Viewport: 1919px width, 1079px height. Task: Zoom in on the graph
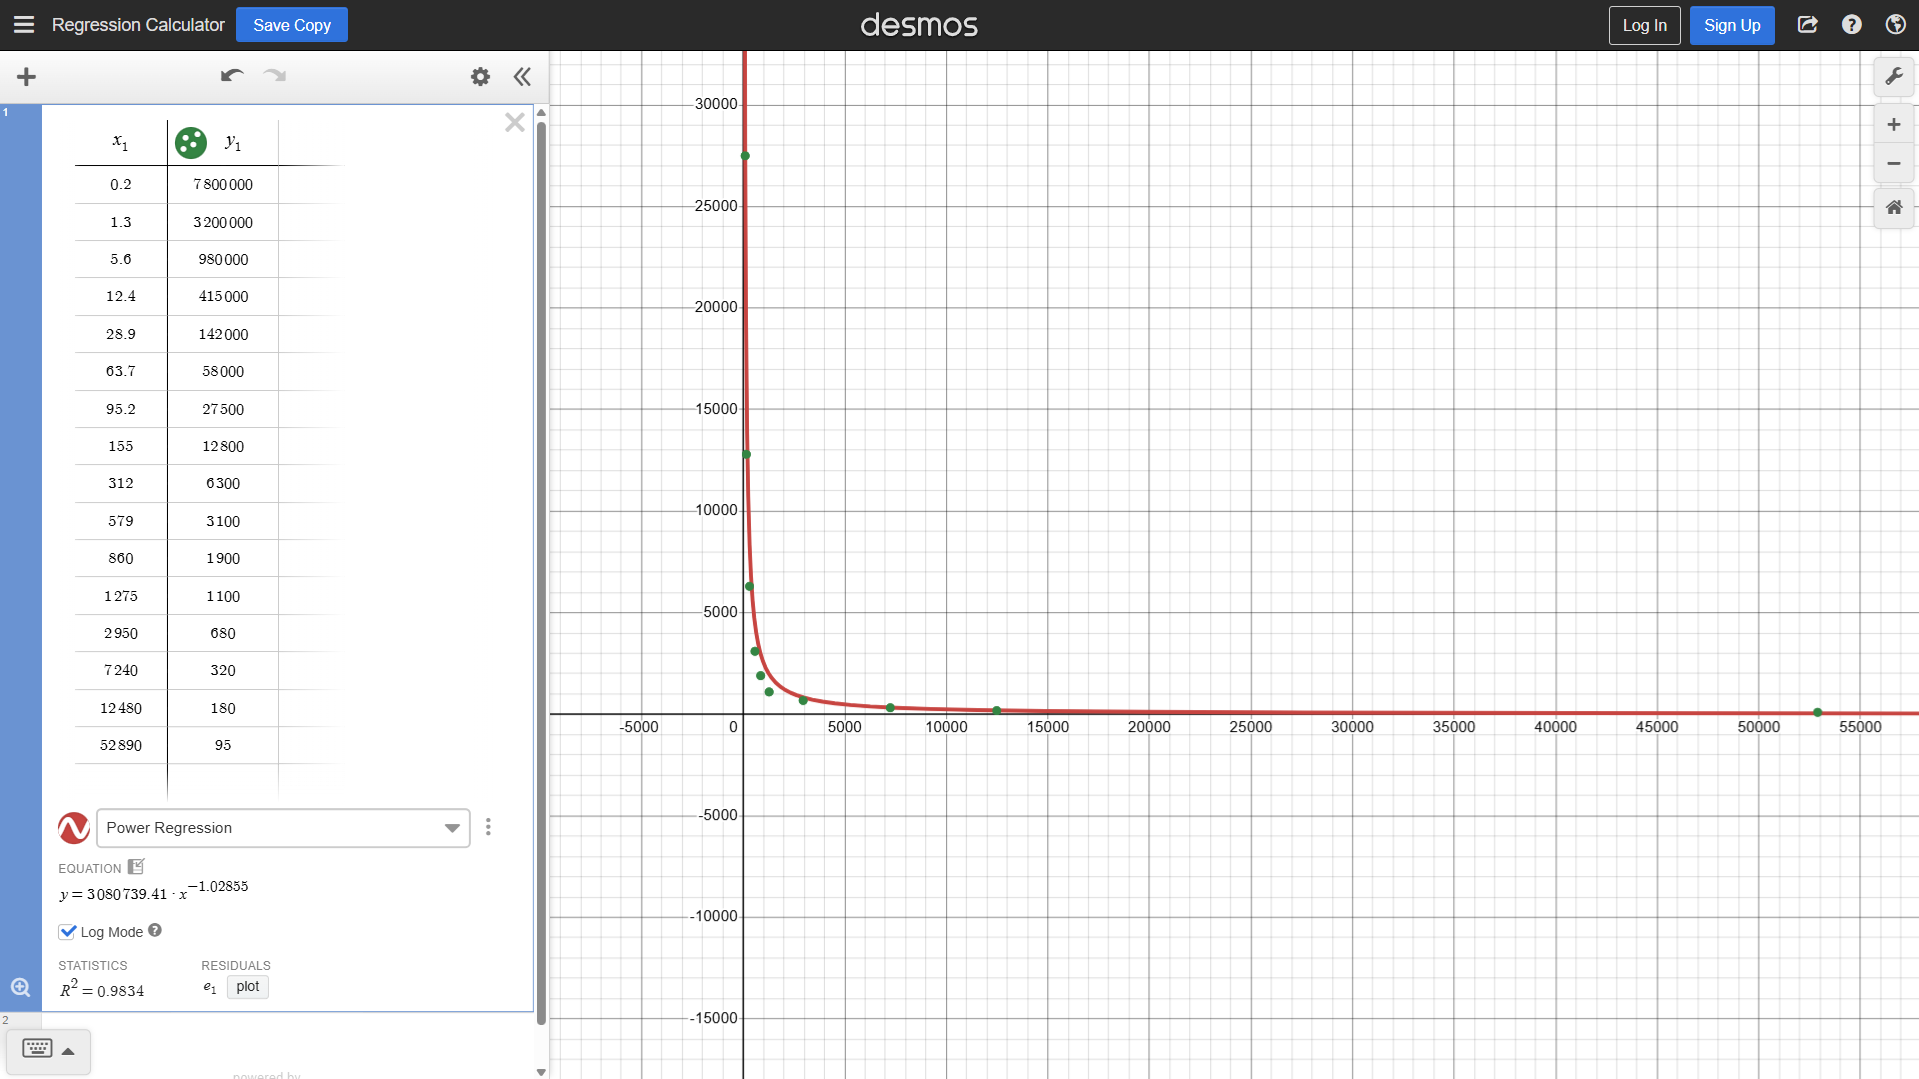[x=1894, y=125]
